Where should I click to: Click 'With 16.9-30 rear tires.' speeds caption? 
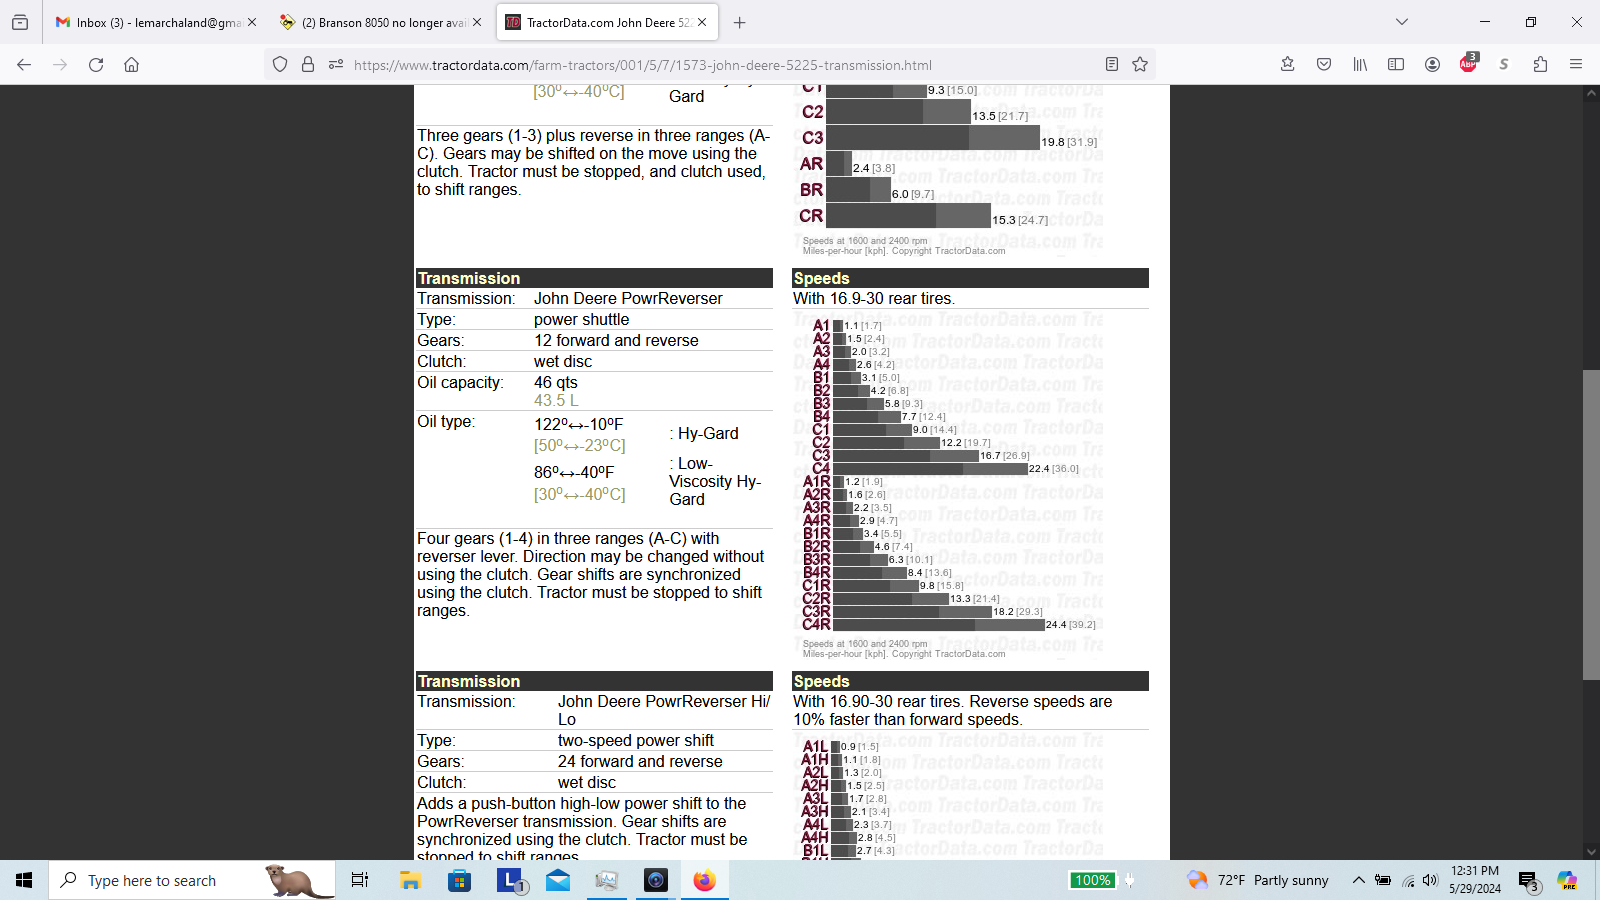click(x=874, y=298)
